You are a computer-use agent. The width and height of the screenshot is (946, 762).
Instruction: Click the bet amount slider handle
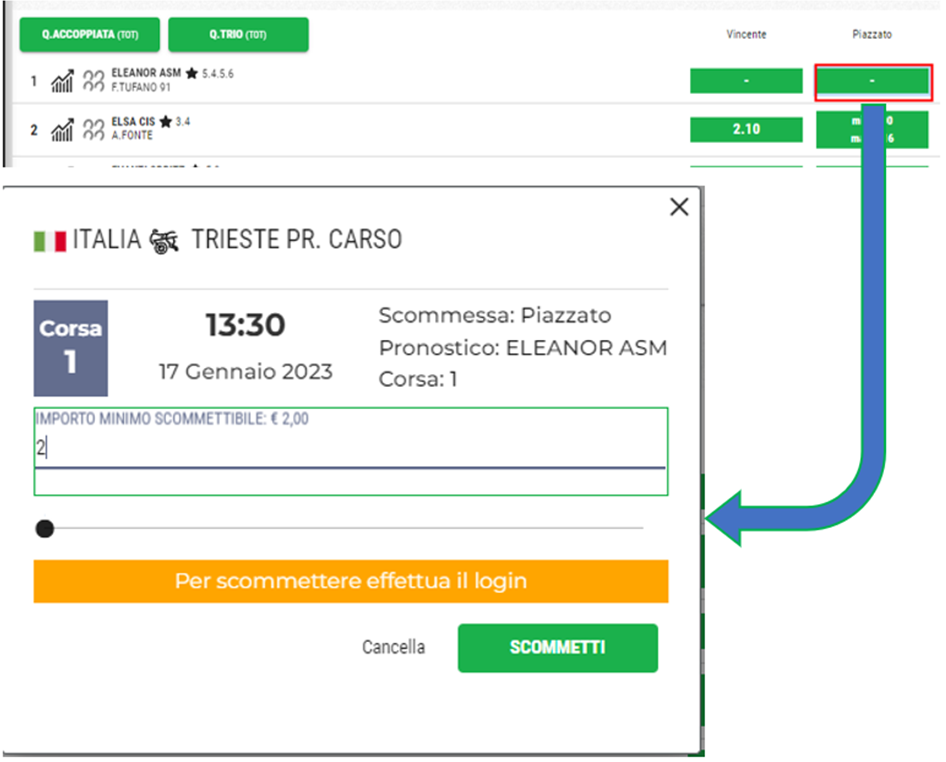(x=45, y=528)
